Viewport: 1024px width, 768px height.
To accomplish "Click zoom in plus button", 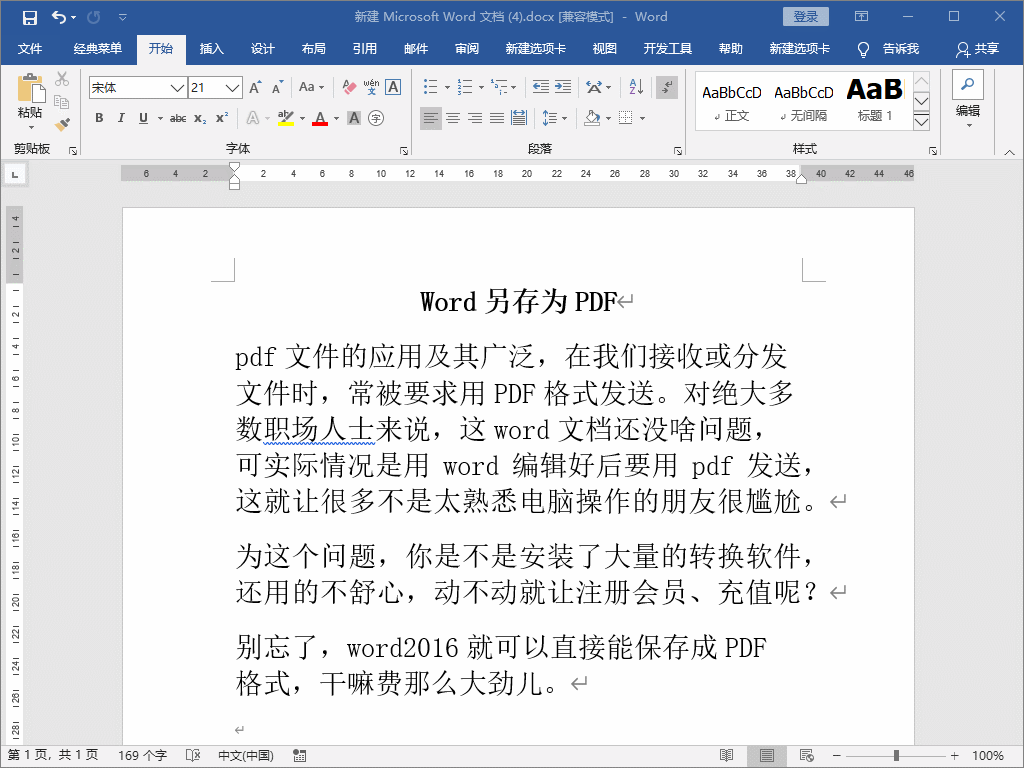I will [x=955, y=756].
